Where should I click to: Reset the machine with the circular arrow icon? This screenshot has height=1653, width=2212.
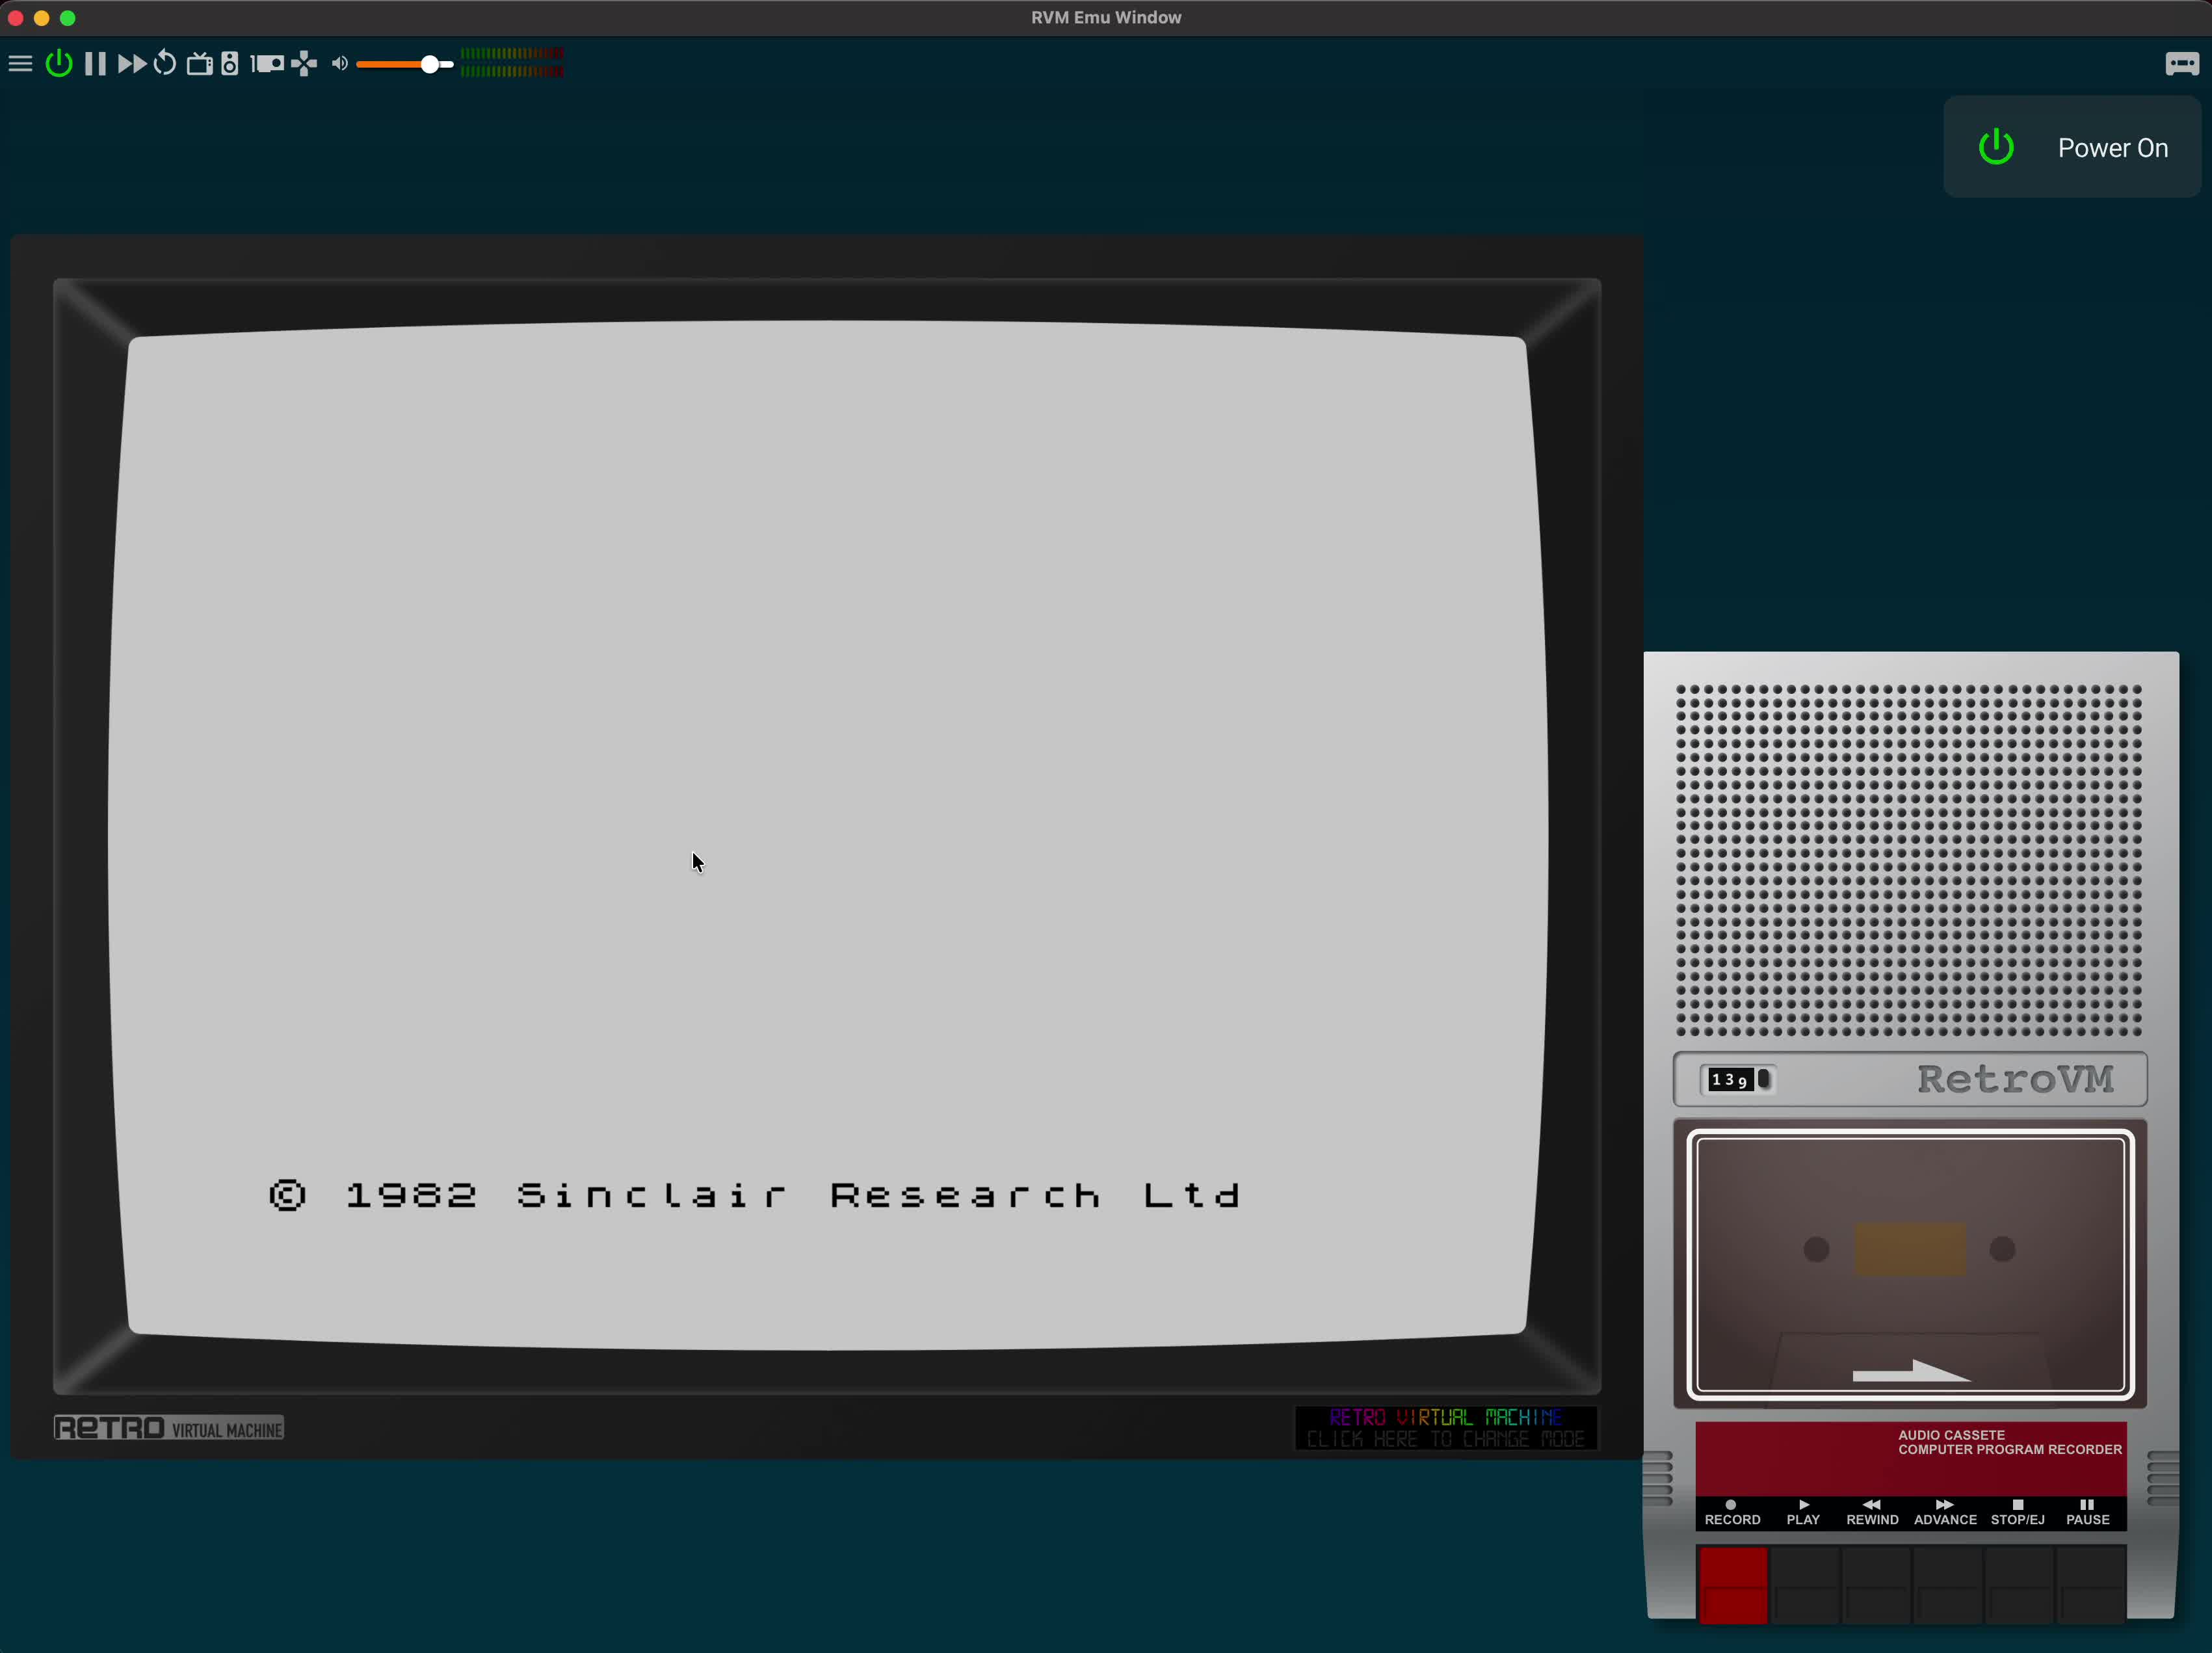click(165, 64)
